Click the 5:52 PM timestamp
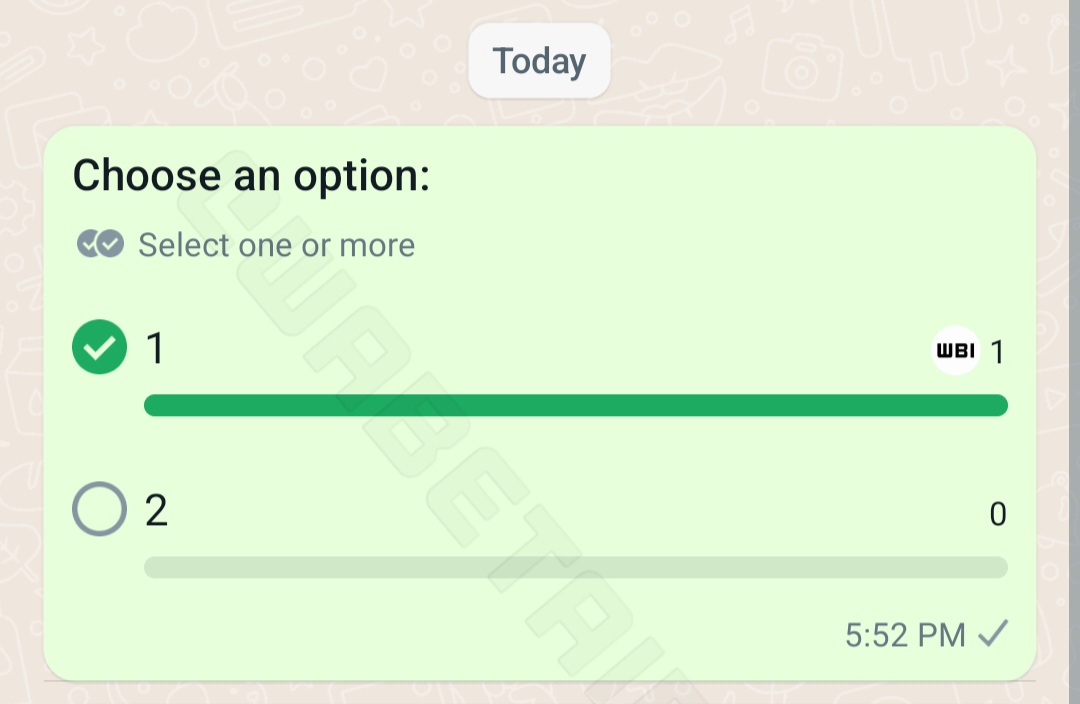The width and height of the screenshot is (1080, 704). tap(905, 635)
